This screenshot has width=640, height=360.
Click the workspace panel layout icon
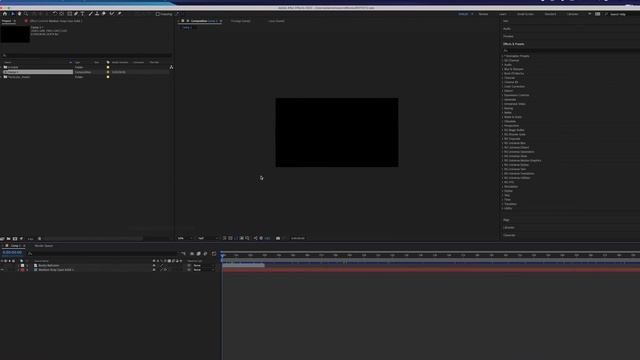(598, 14)
